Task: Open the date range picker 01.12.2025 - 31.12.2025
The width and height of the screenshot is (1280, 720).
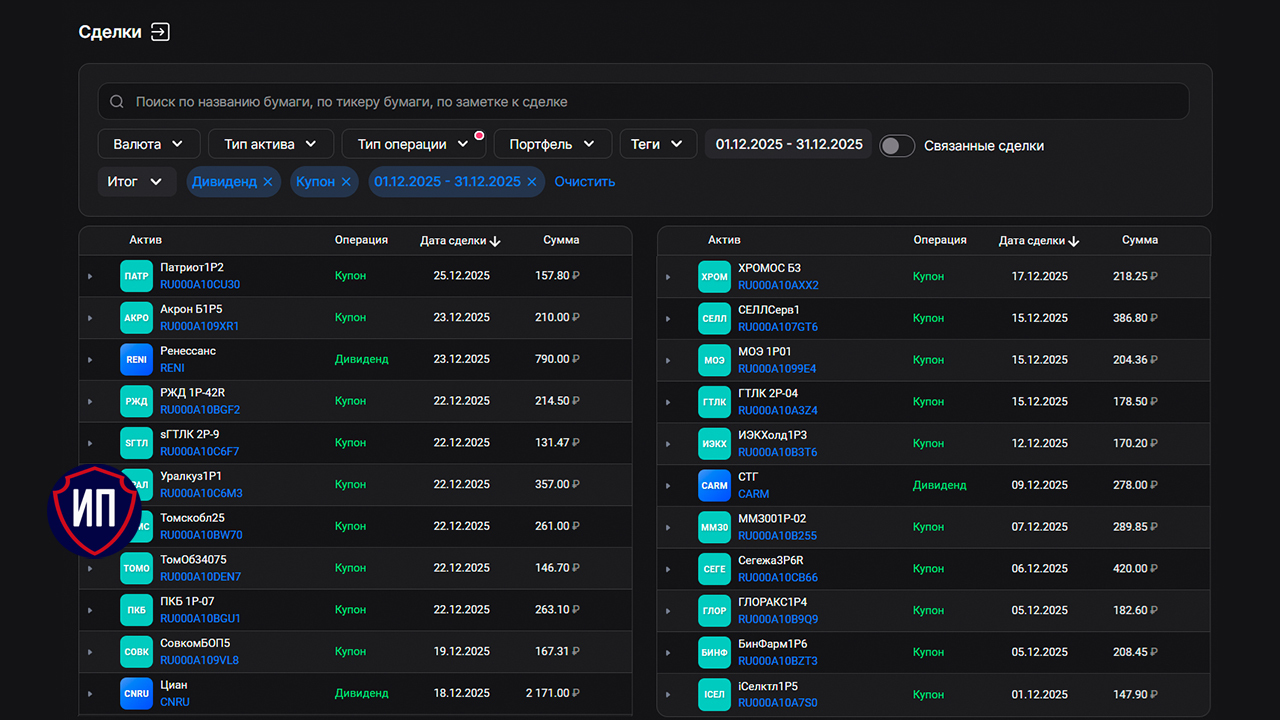Action: 788,144
